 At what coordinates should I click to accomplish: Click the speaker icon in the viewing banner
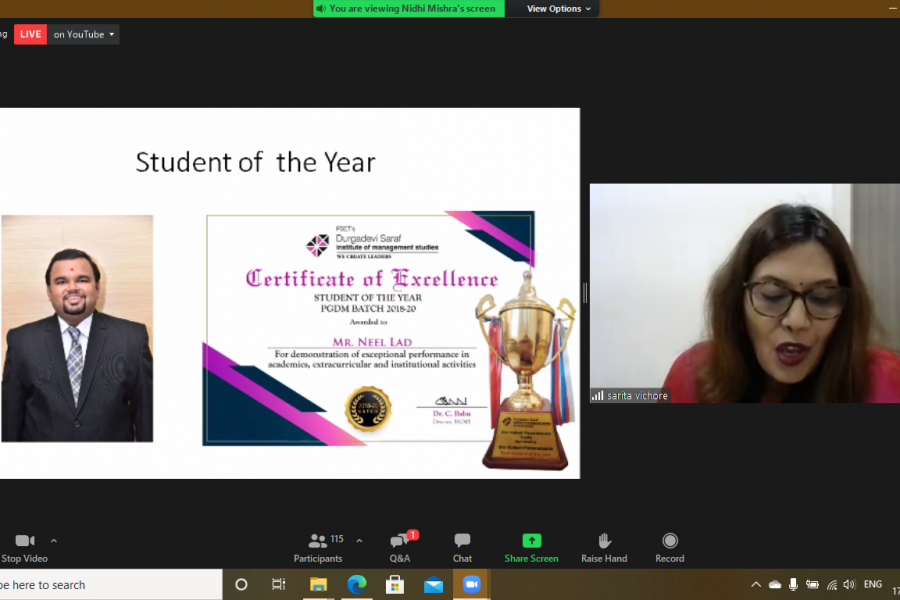click(321, 9)
